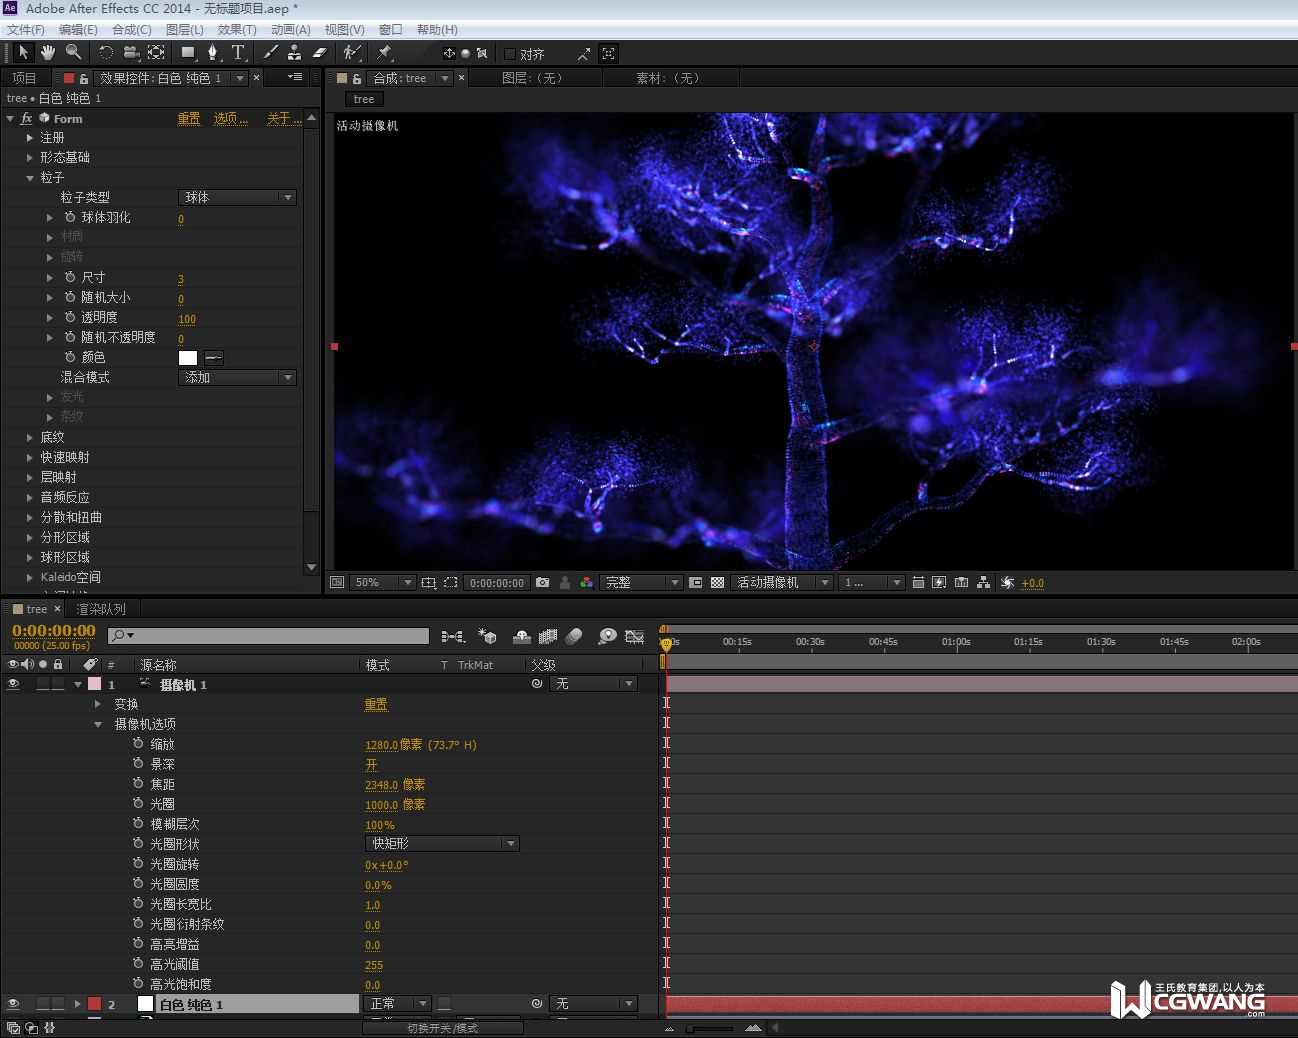Open the timeline graph editor icon
This screenshot has height=1038, width=1298.
(634, 636)
